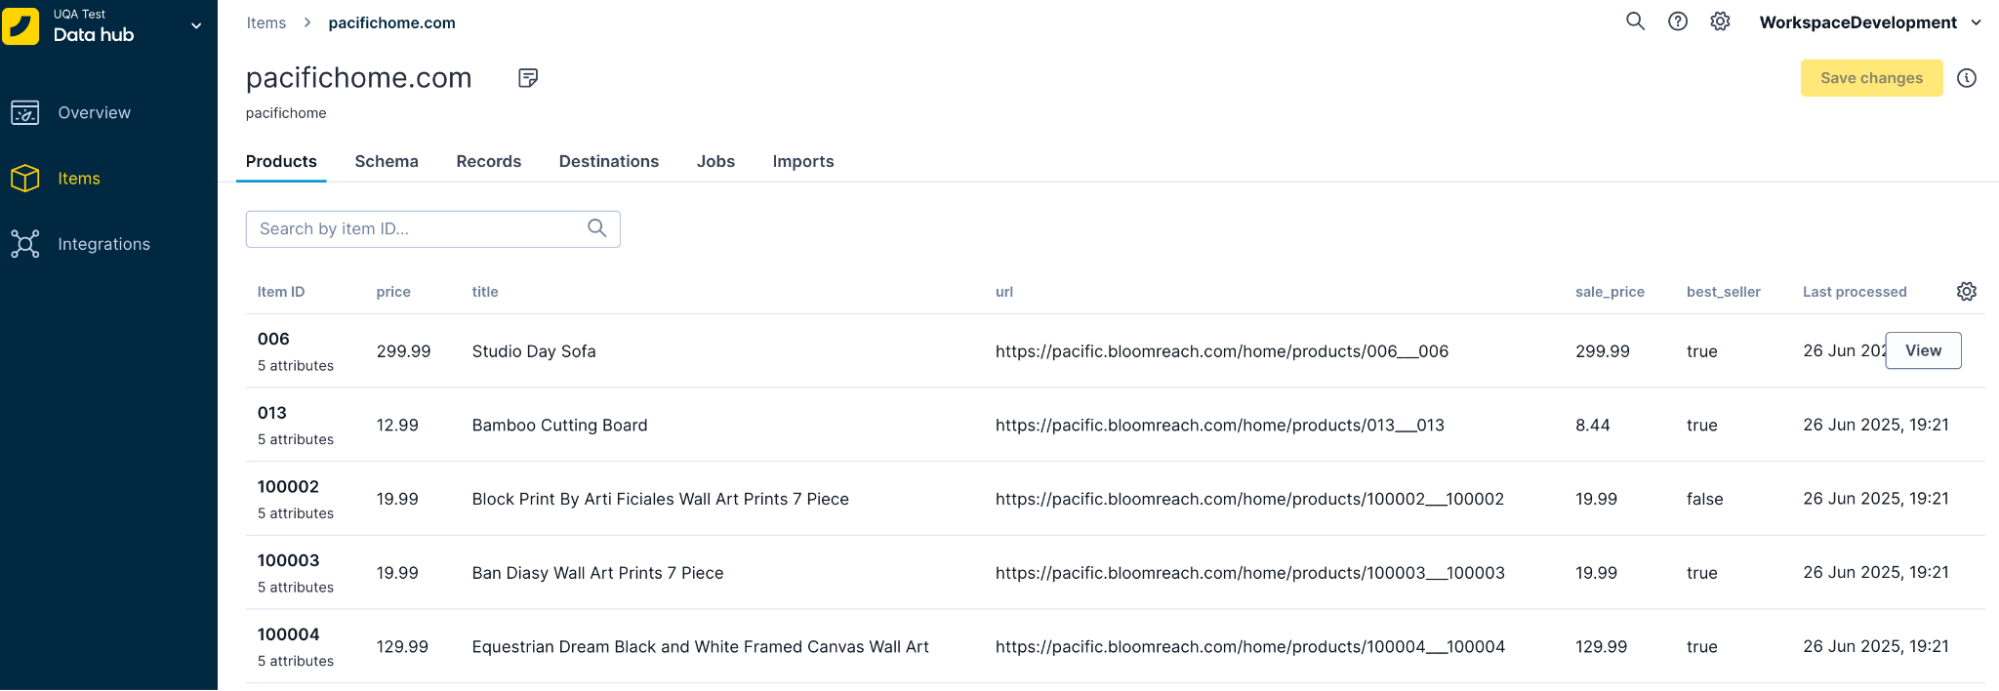
Task: Click View button on item 006 row
Action: point(1923,351)
